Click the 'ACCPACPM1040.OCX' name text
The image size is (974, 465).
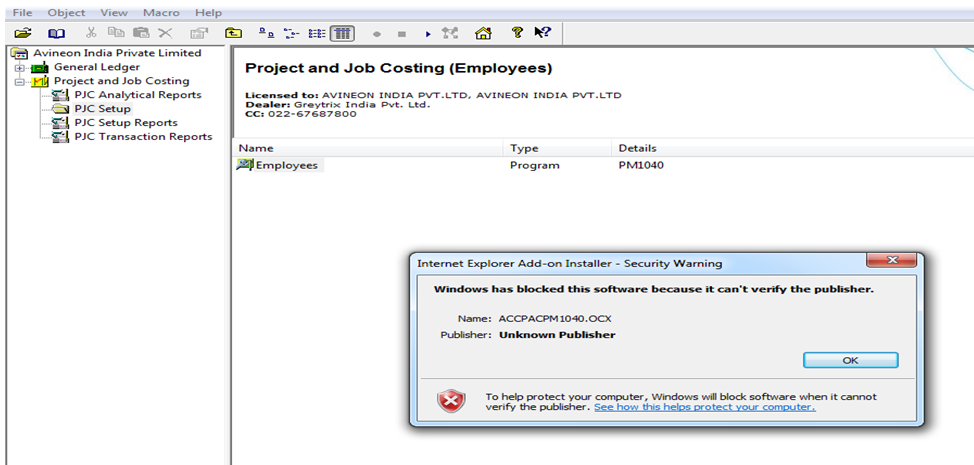555,318
